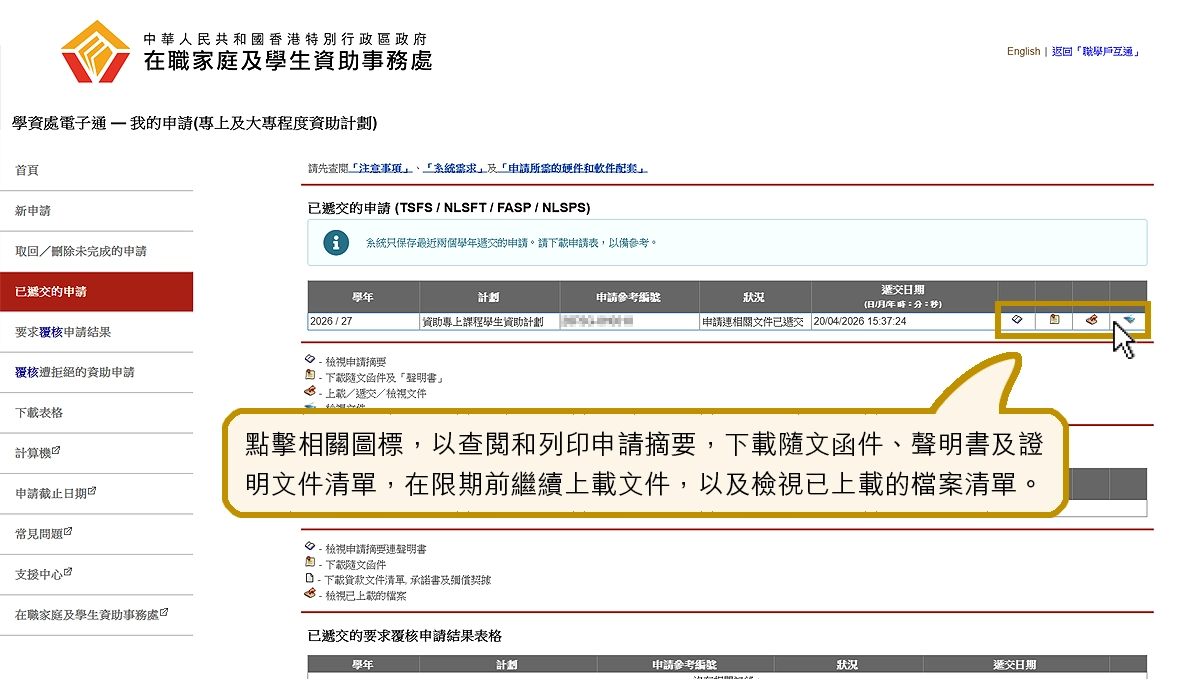Open 首頁 in the sidebar menu
1200x679 pixels.
(x=27, y=171)
